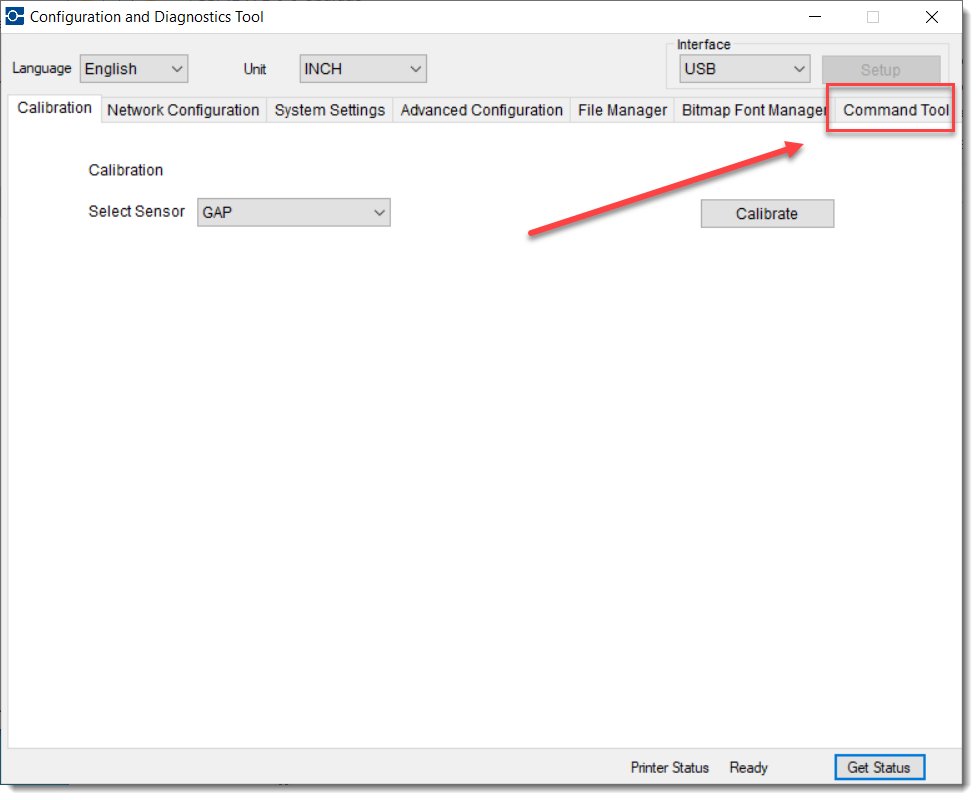Select the Calibration tab
The width and height of the screenshot is (978, 800).
coord(55,108)
